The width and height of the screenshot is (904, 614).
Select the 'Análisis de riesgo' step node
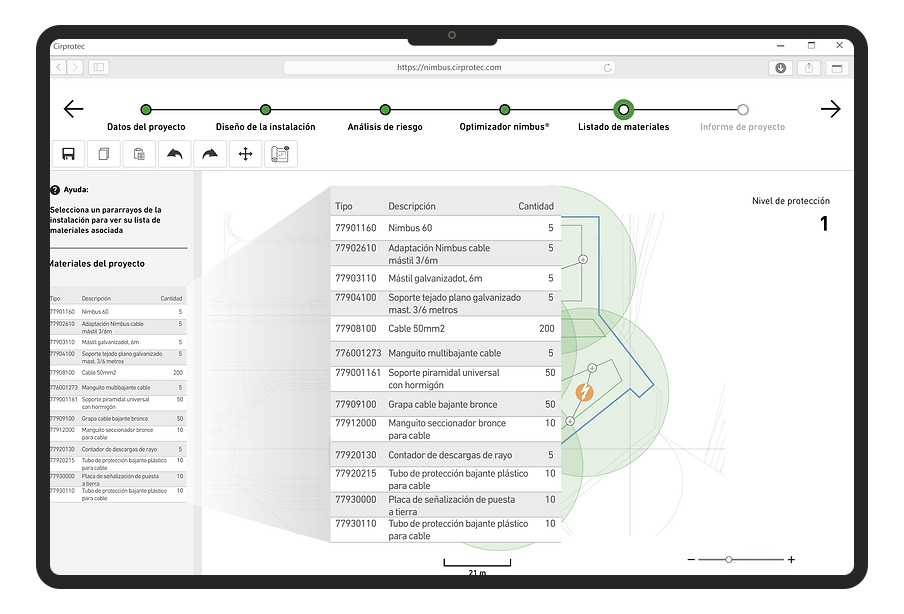point(385,110)
